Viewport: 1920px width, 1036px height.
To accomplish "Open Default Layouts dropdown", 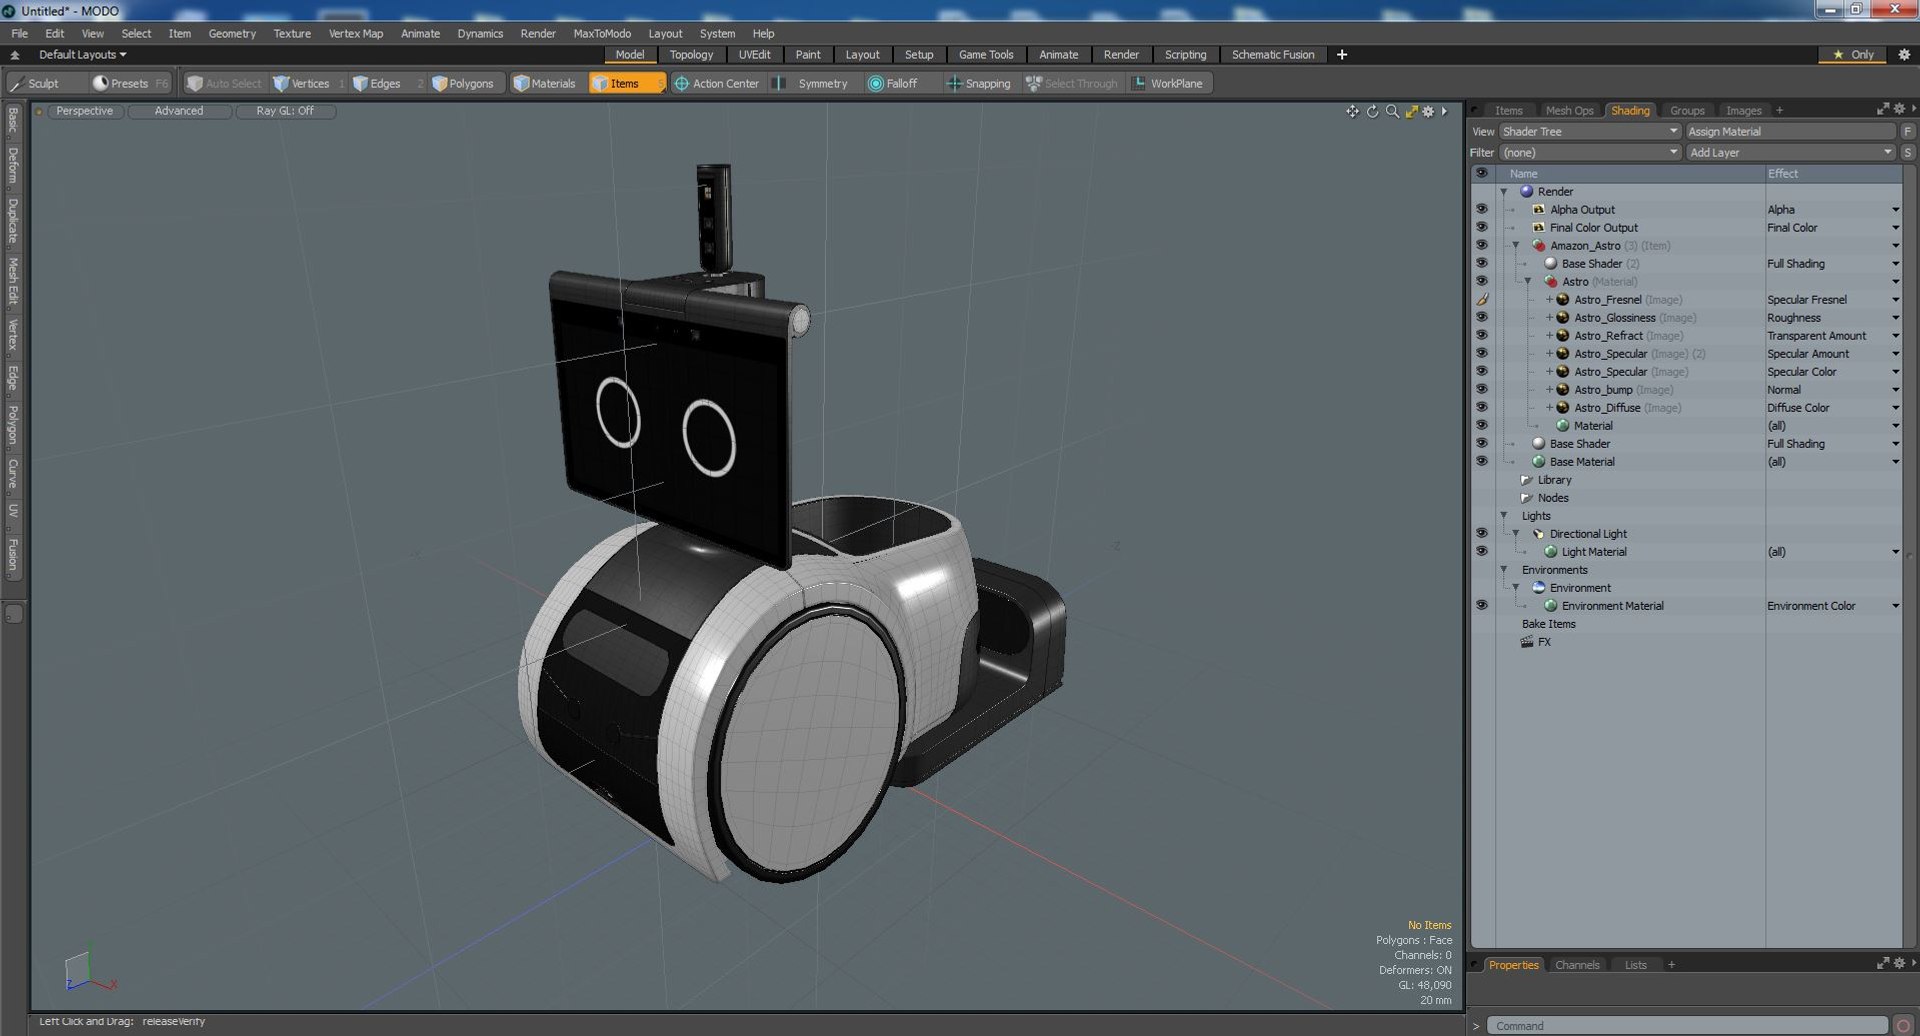I will pyautogui.click(x=83, y=55).
